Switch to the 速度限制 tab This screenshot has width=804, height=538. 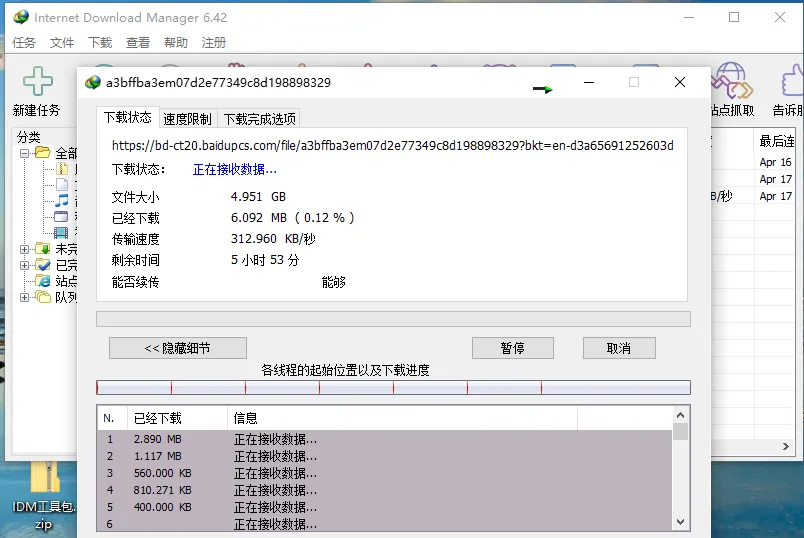pos(188,119)
